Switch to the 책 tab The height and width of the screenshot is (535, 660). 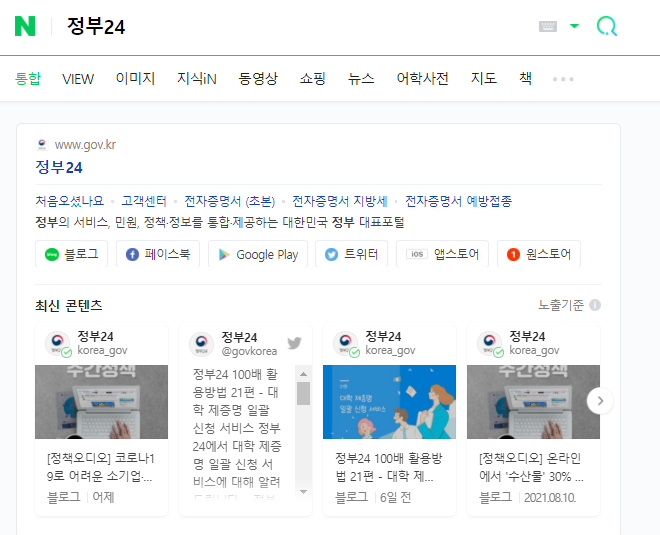coord(525,79)
